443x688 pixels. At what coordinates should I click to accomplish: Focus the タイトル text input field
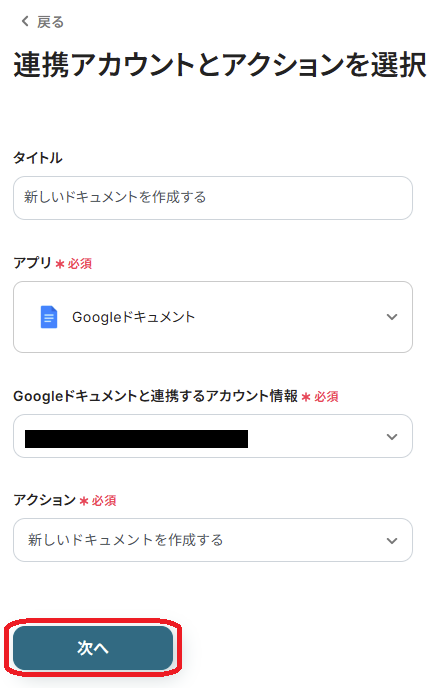coord(213,198)
